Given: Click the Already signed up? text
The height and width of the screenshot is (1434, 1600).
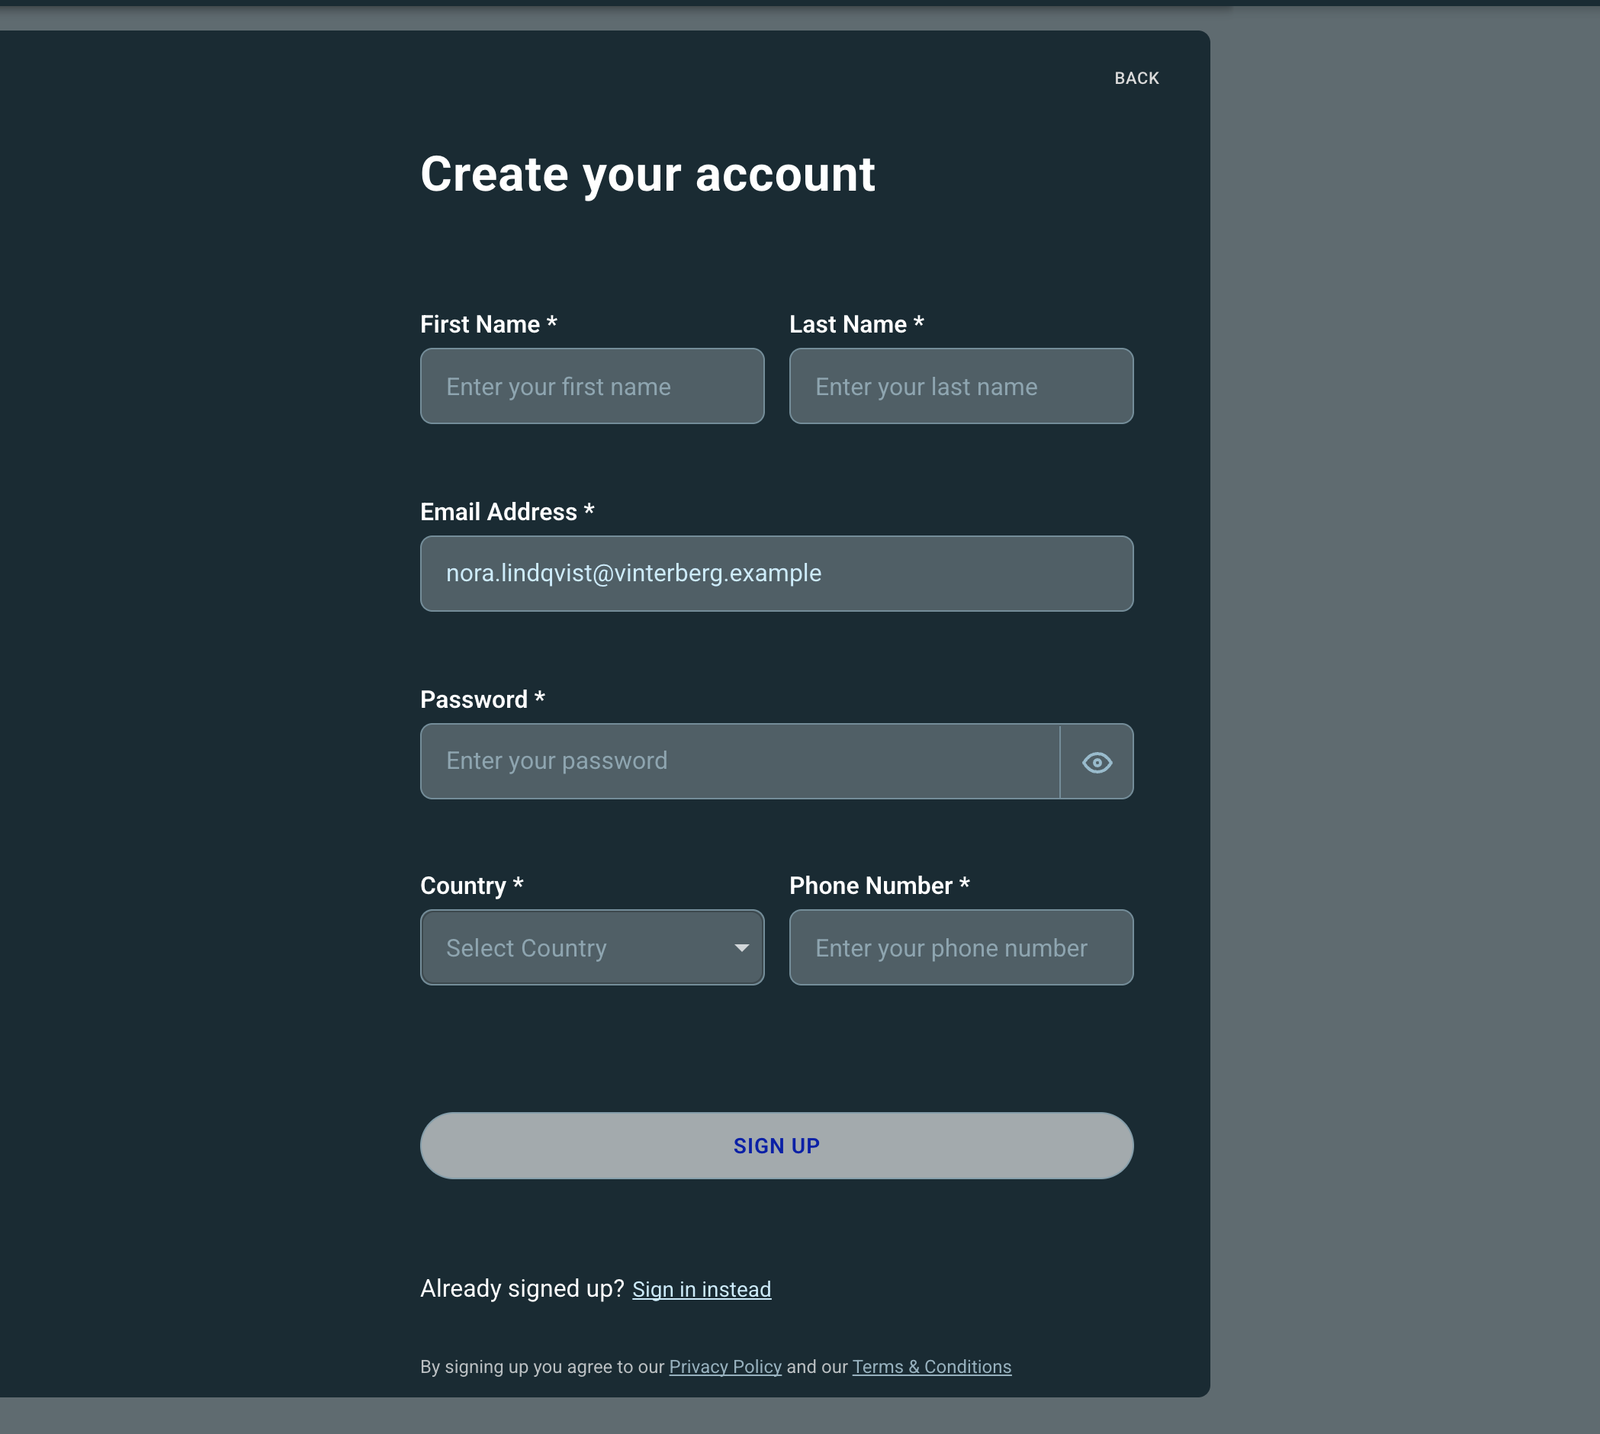Looking at the screenshot, I should [522, 1288].
